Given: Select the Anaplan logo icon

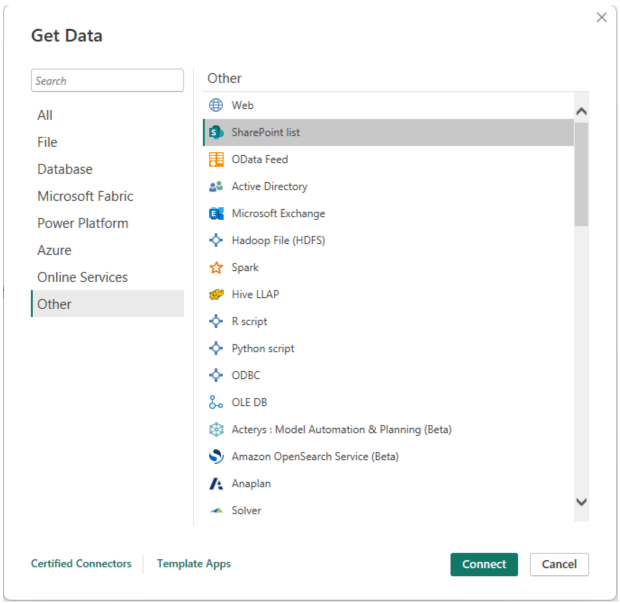Looking at the screenshot, I should [216, 483].
